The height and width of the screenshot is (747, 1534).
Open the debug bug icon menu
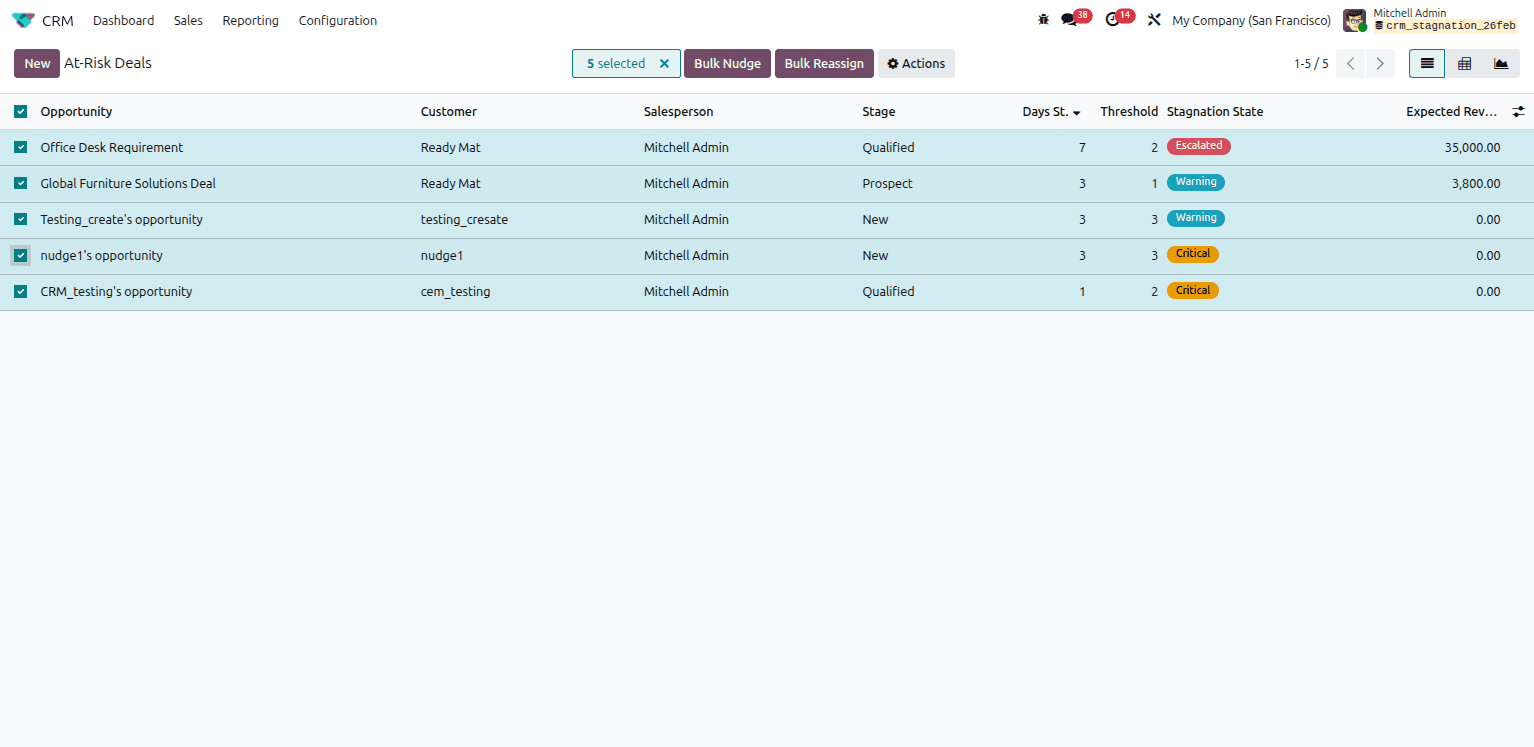[1044, 20]
